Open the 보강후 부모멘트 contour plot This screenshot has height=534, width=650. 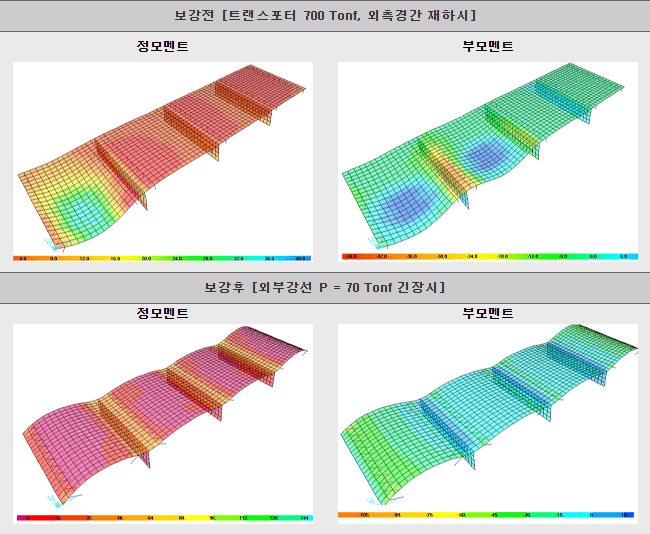click(488, 415)
